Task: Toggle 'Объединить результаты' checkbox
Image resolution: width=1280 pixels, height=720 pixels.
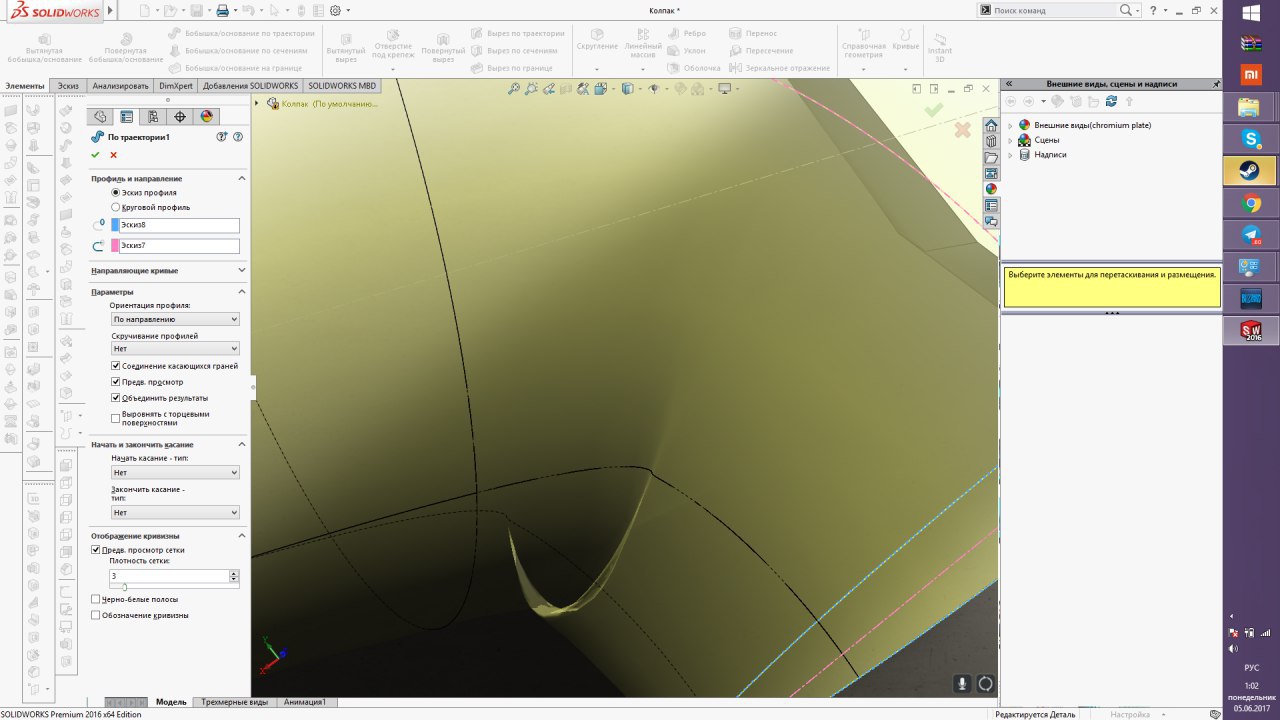Action: tap(116, 398)
